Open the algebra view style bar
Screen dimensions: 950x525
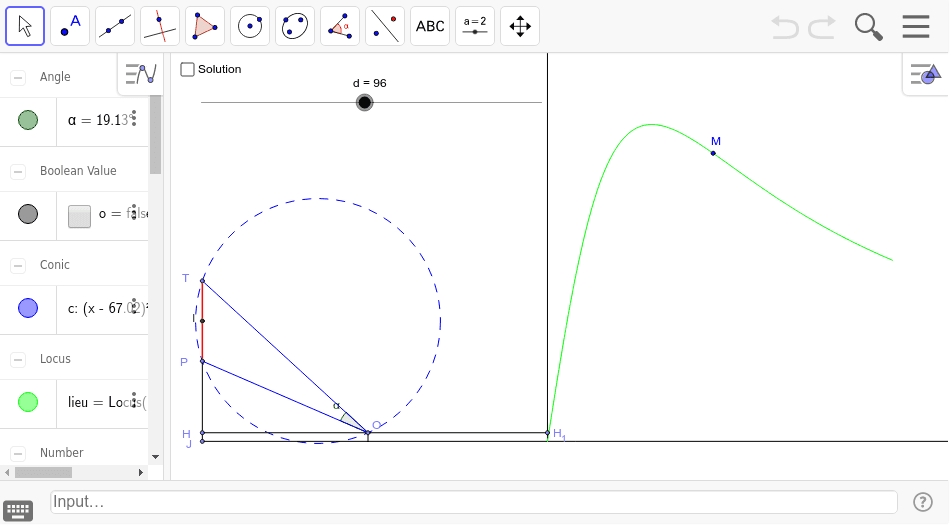pyautogui.click(x=141, y=74)
